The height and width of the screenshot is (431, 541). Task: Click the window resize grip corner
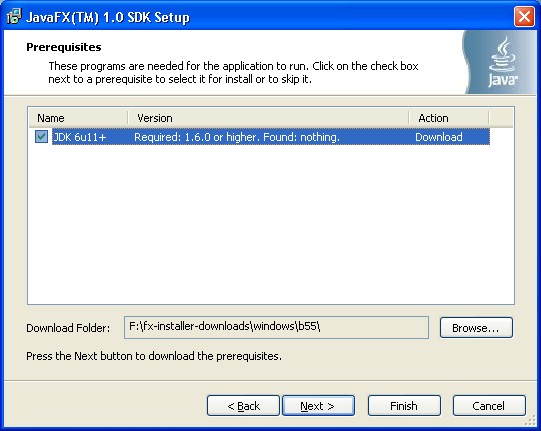coord(530,421)
